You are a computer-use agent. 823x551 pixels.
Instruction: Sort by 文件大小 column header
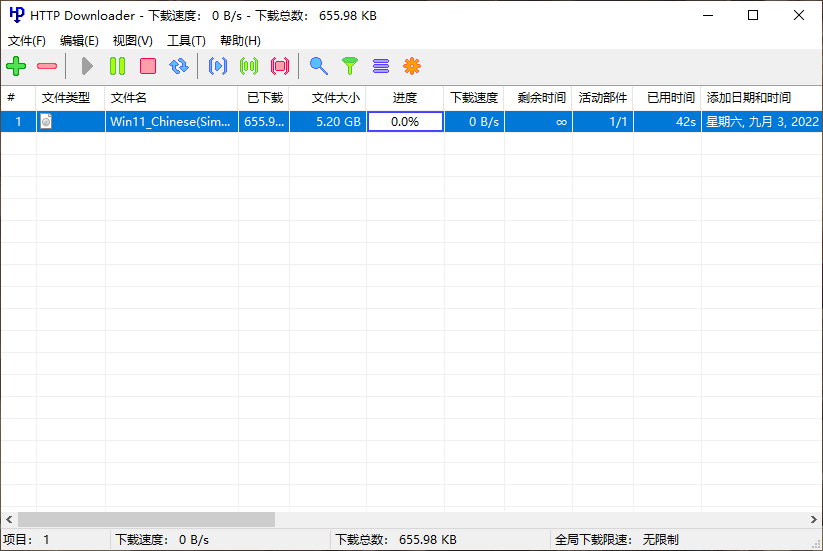(328, 98)
